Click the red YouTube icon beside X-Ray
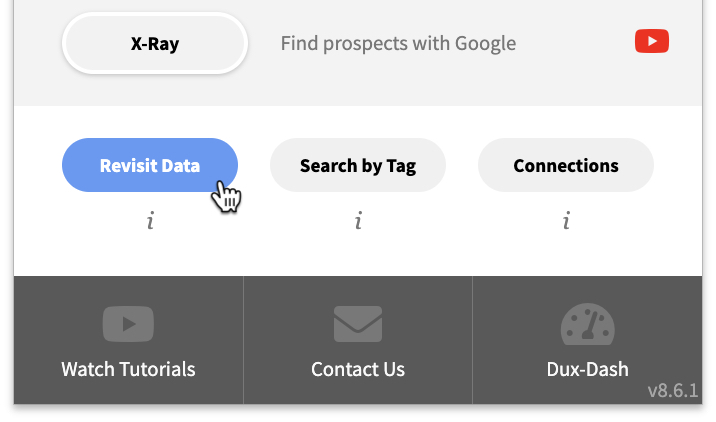The height and width of the screenshot is (422, 716). [x=651, y=42]
